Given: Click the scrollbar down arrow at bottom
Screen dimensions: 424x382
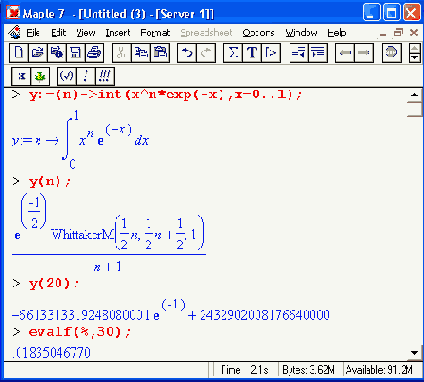Looking at the screenshot, I should pyautogui.click(x=415, y=353).
